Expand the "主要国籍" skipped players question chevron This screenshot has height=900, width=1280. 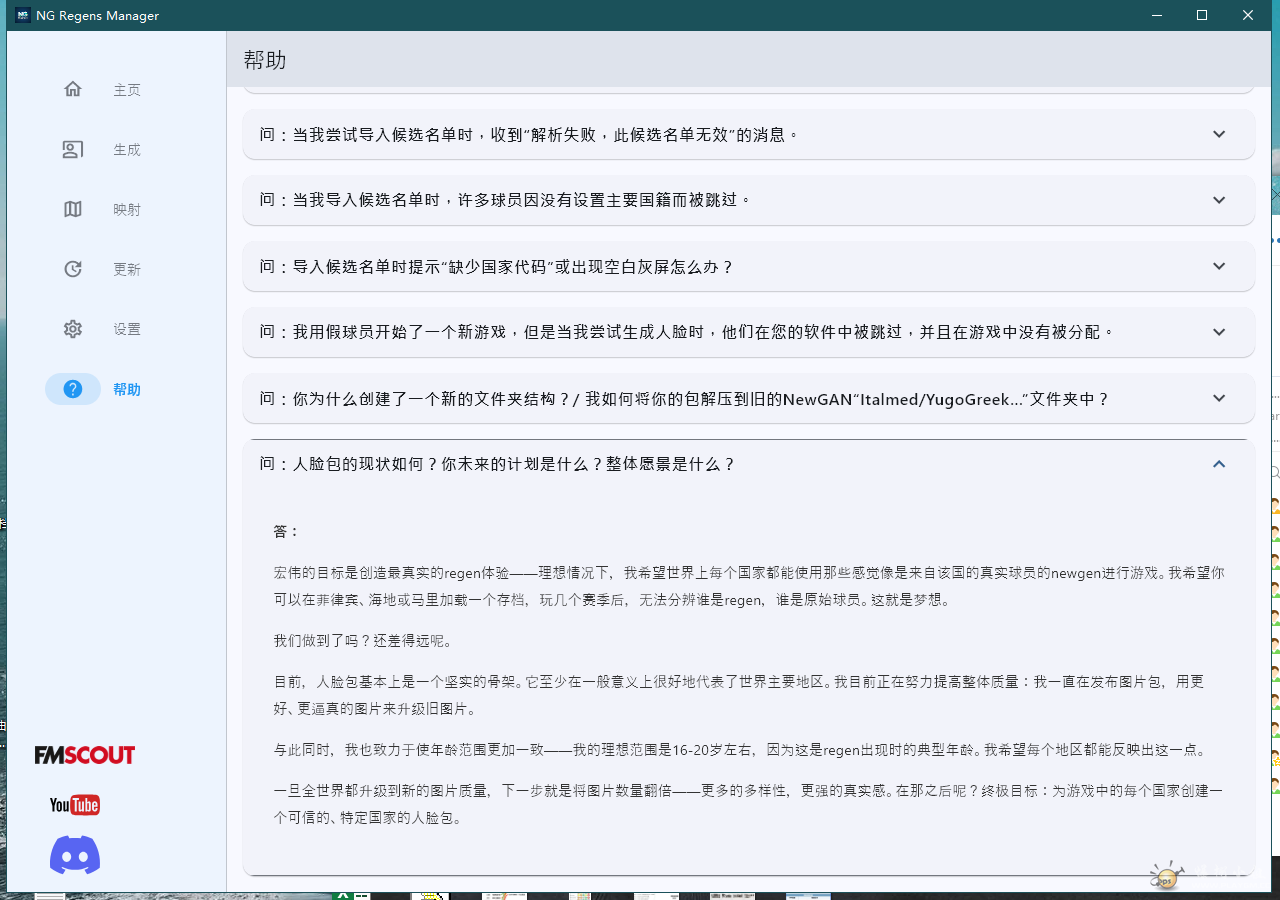click(1219, 200)
